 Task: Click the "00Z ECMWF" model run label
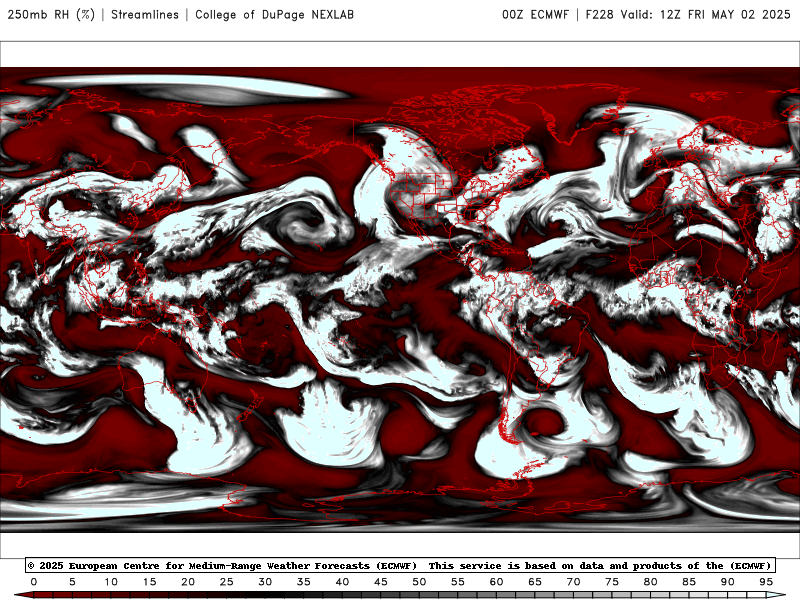(535, 15)
